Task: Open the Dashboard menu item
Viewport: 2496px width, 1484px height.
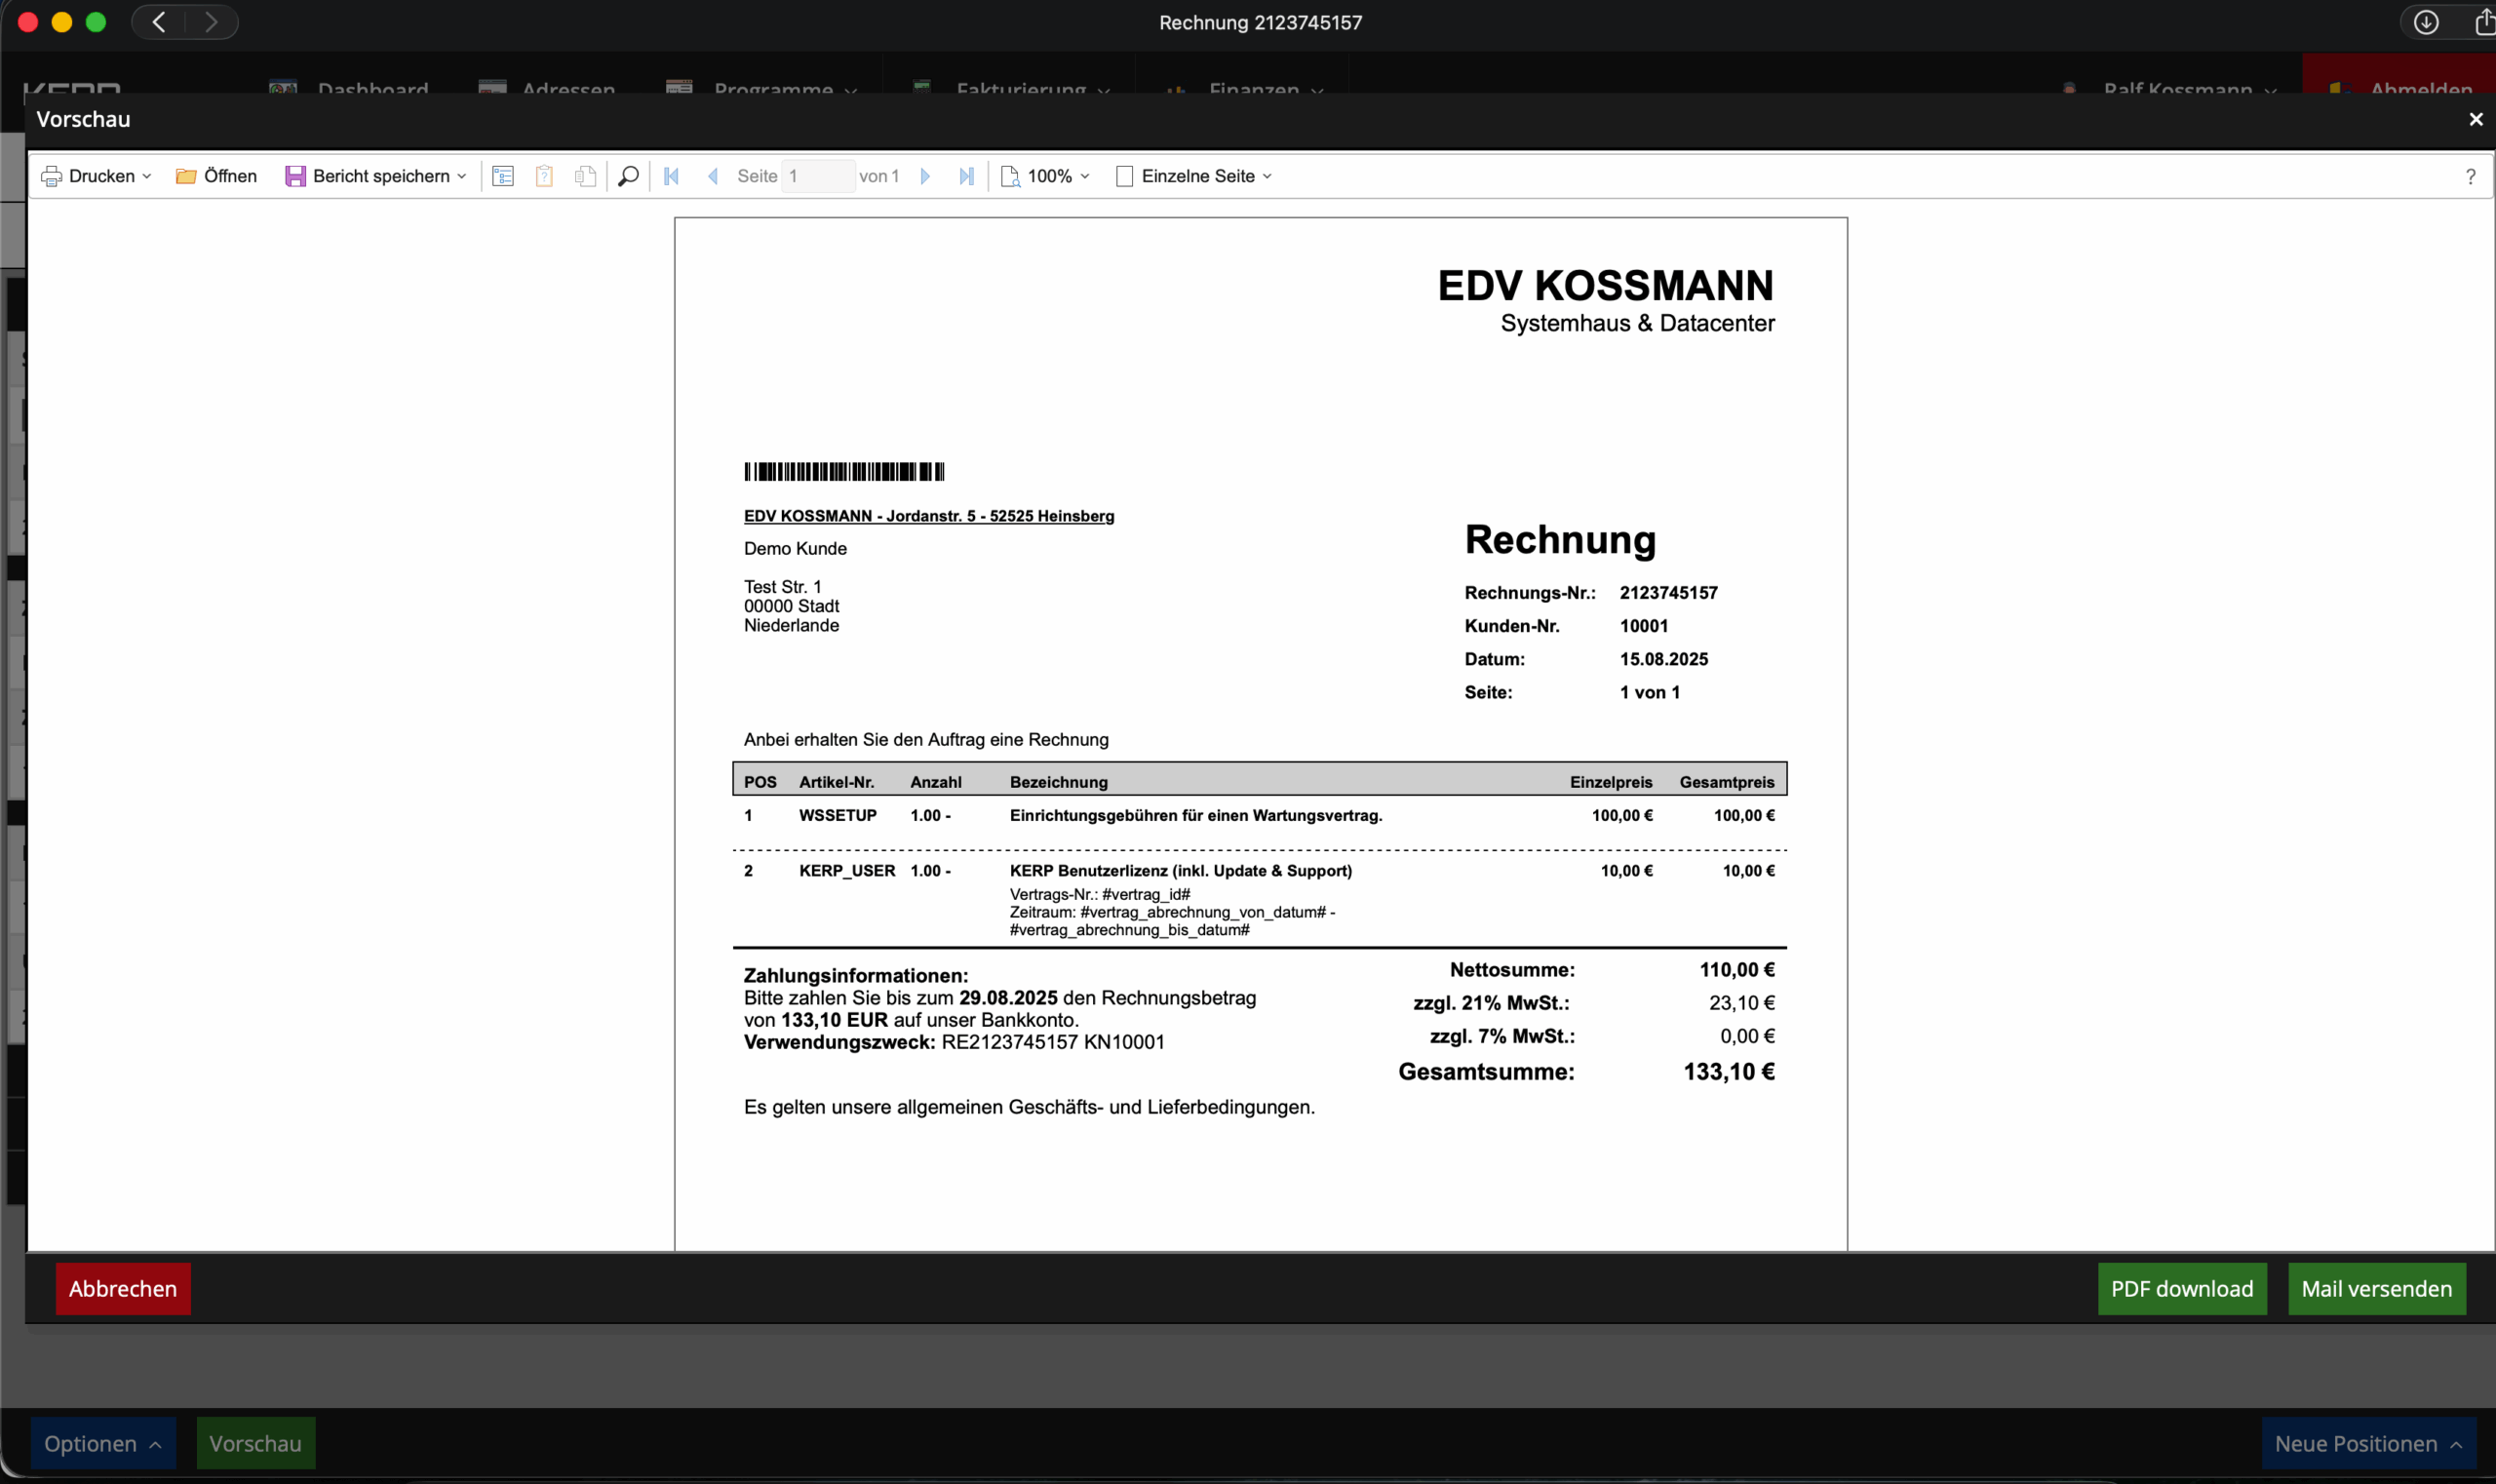Action: [349, 88]
